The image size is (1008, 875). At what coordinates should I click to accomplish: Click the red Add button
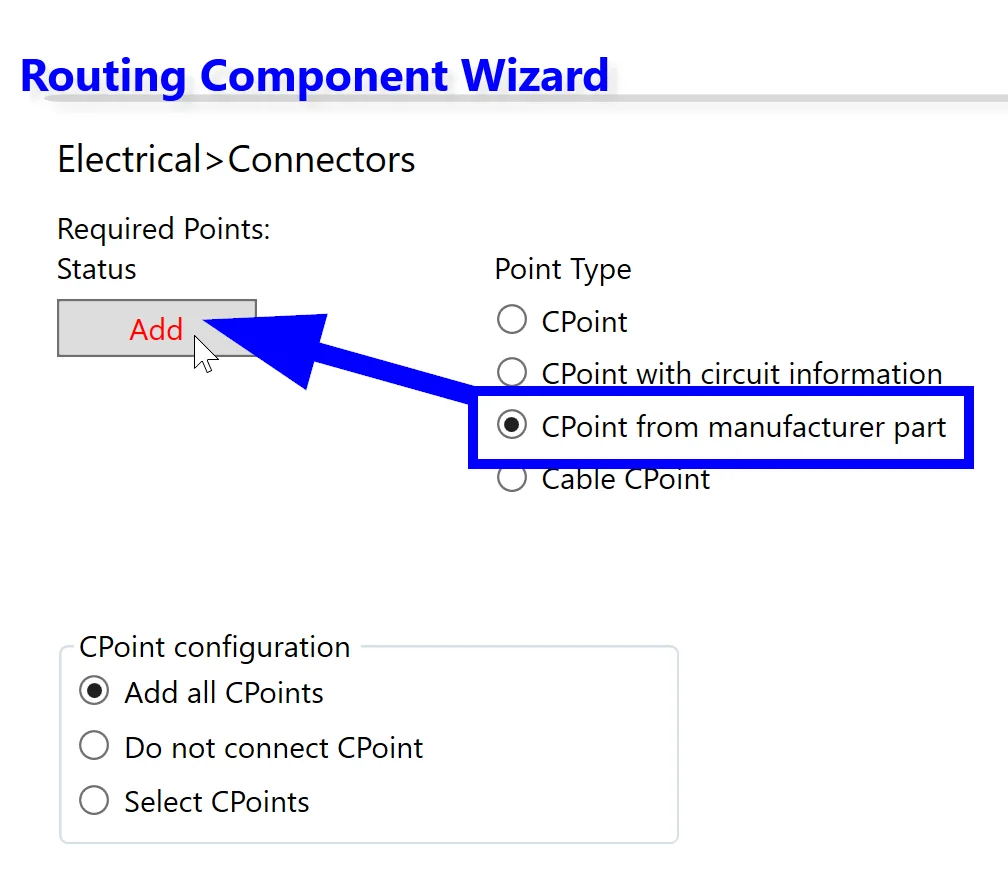(156, 329)
